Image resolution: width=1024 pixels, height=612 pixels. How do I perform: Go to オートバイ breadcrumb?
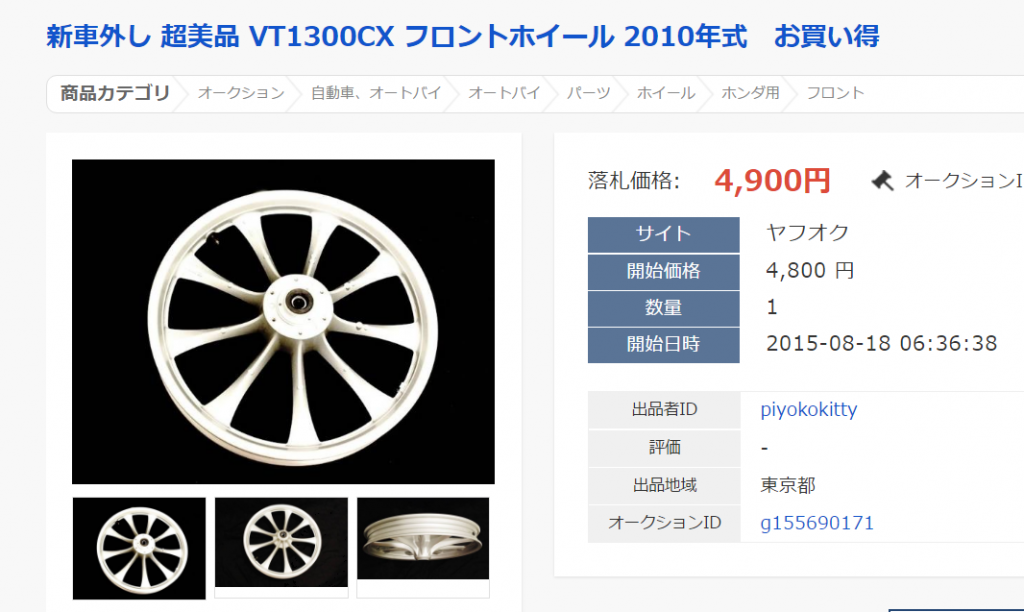coord(504,93)
